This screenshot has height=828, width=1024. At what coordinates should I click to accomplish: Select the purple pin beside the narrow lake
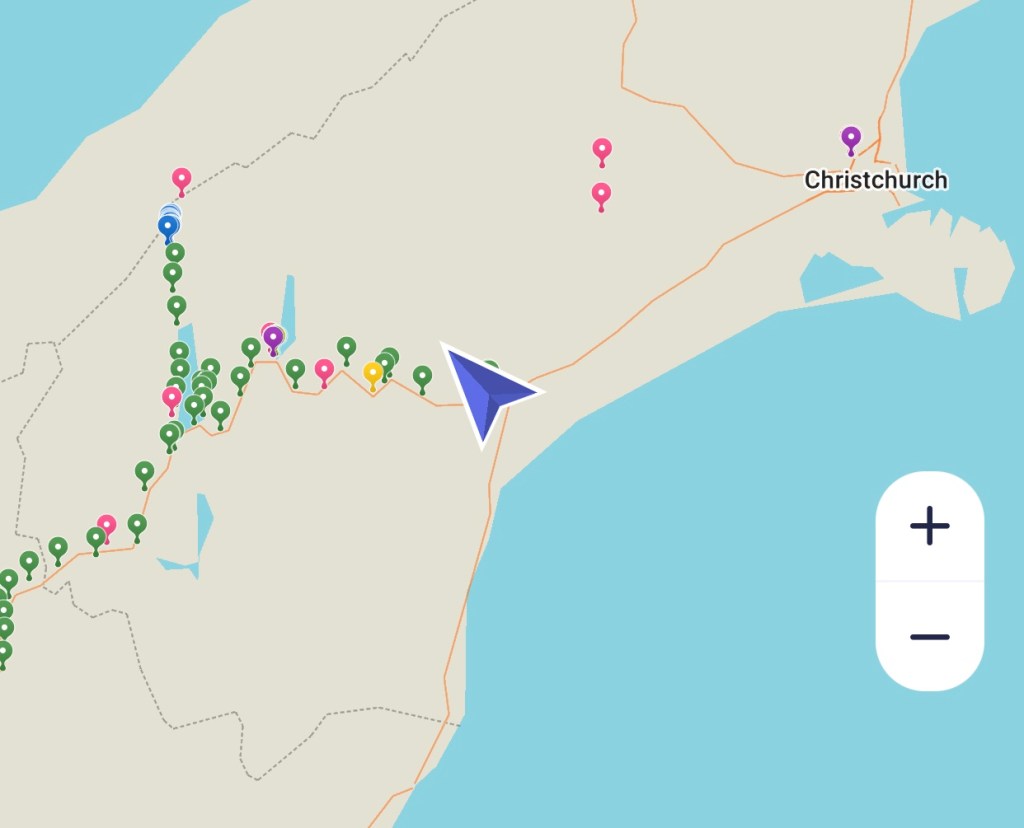pos(273,341)
